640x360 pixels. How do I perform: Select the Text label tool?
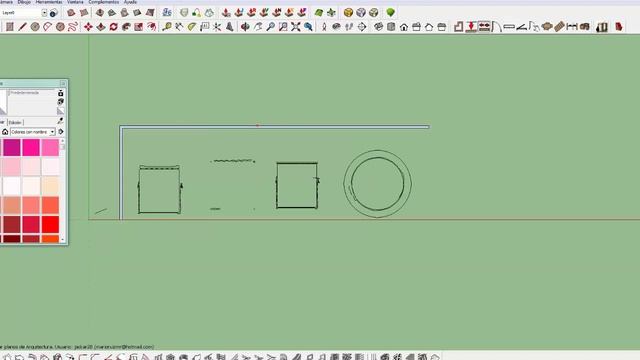pos(204,27)
